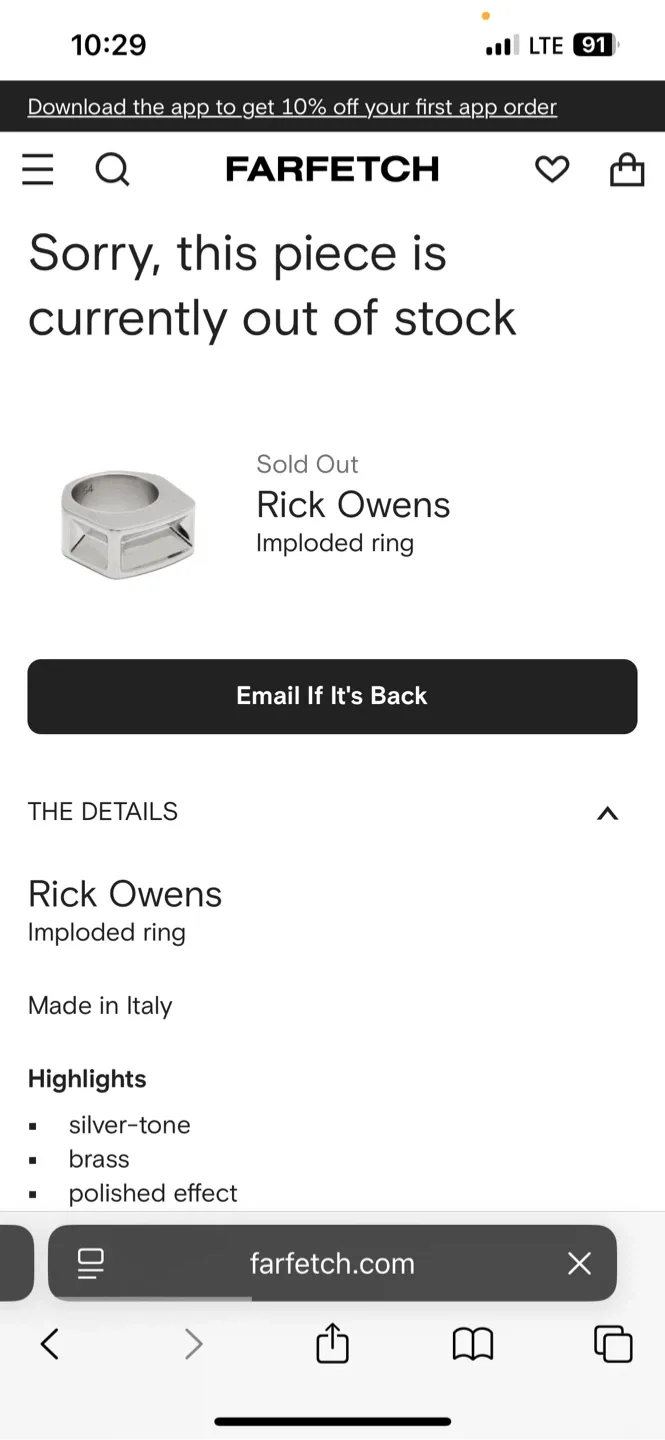Screen dimensions: 665x1440
Task: Open the Imploded ring product image
Action: click(129, 521)
